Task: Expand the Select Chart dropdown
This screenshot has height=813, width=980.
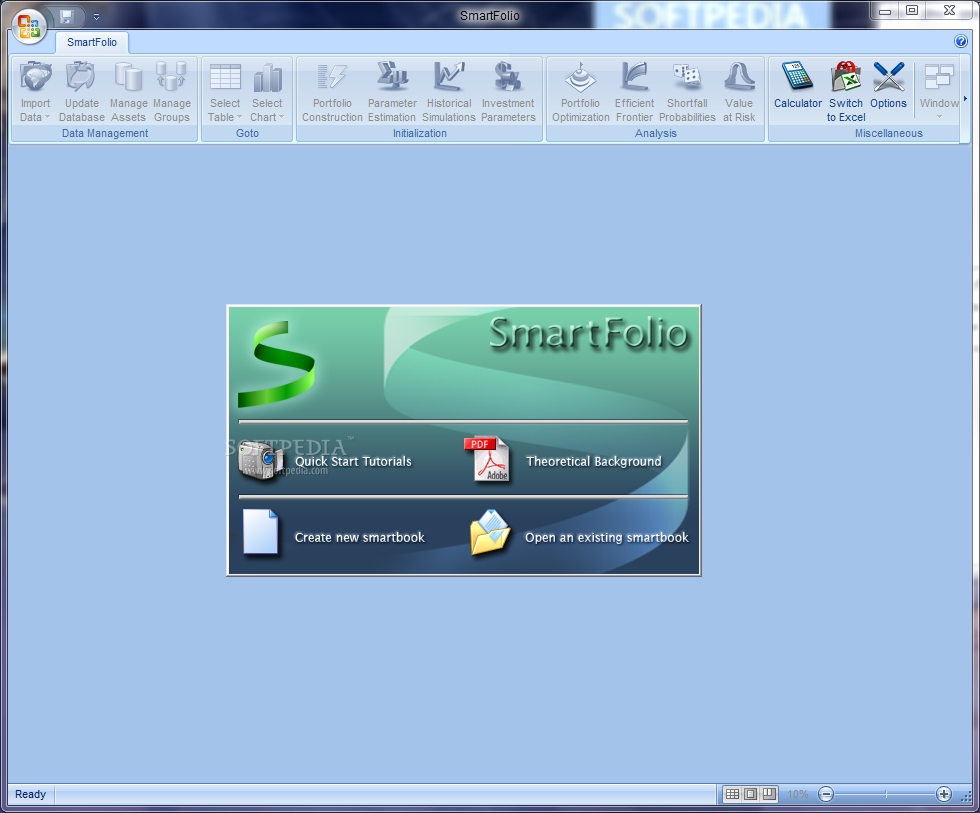Action: (267, 92)
